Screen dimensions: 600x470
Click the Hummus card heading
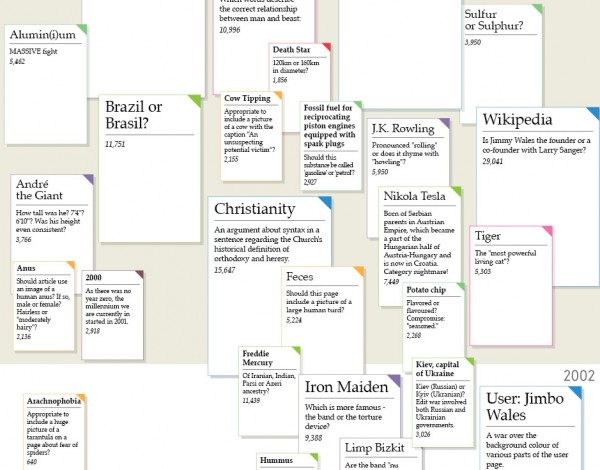coord(276,460)
